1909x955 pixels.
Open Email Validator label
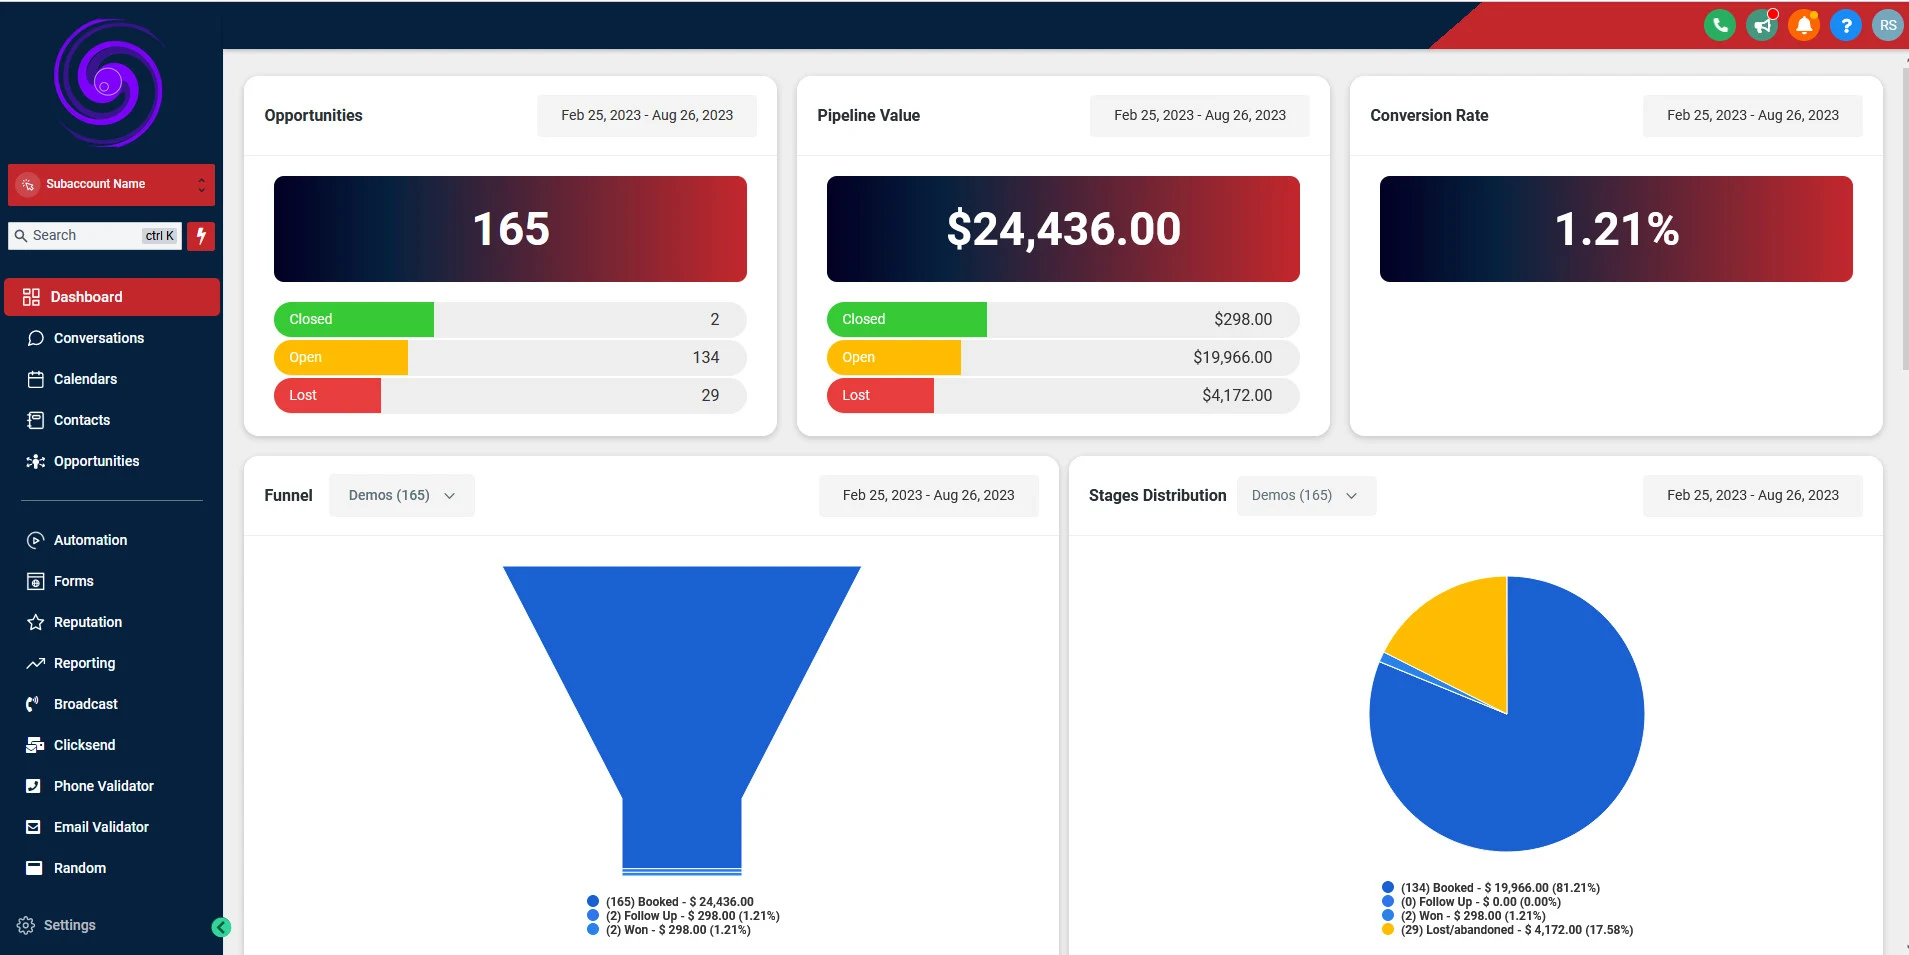pyautogui.click(x=101, y=827)
